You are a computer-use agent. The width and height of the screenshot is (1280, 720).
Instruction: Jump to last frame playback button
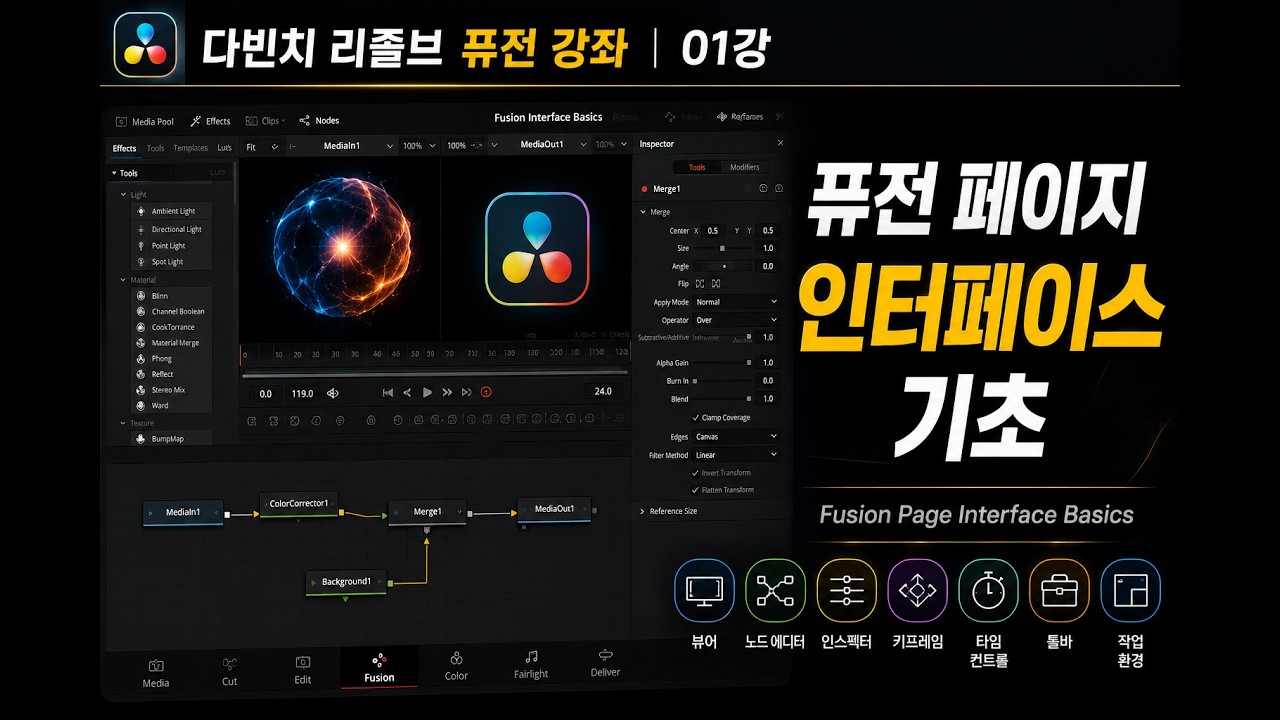[466, 392]
